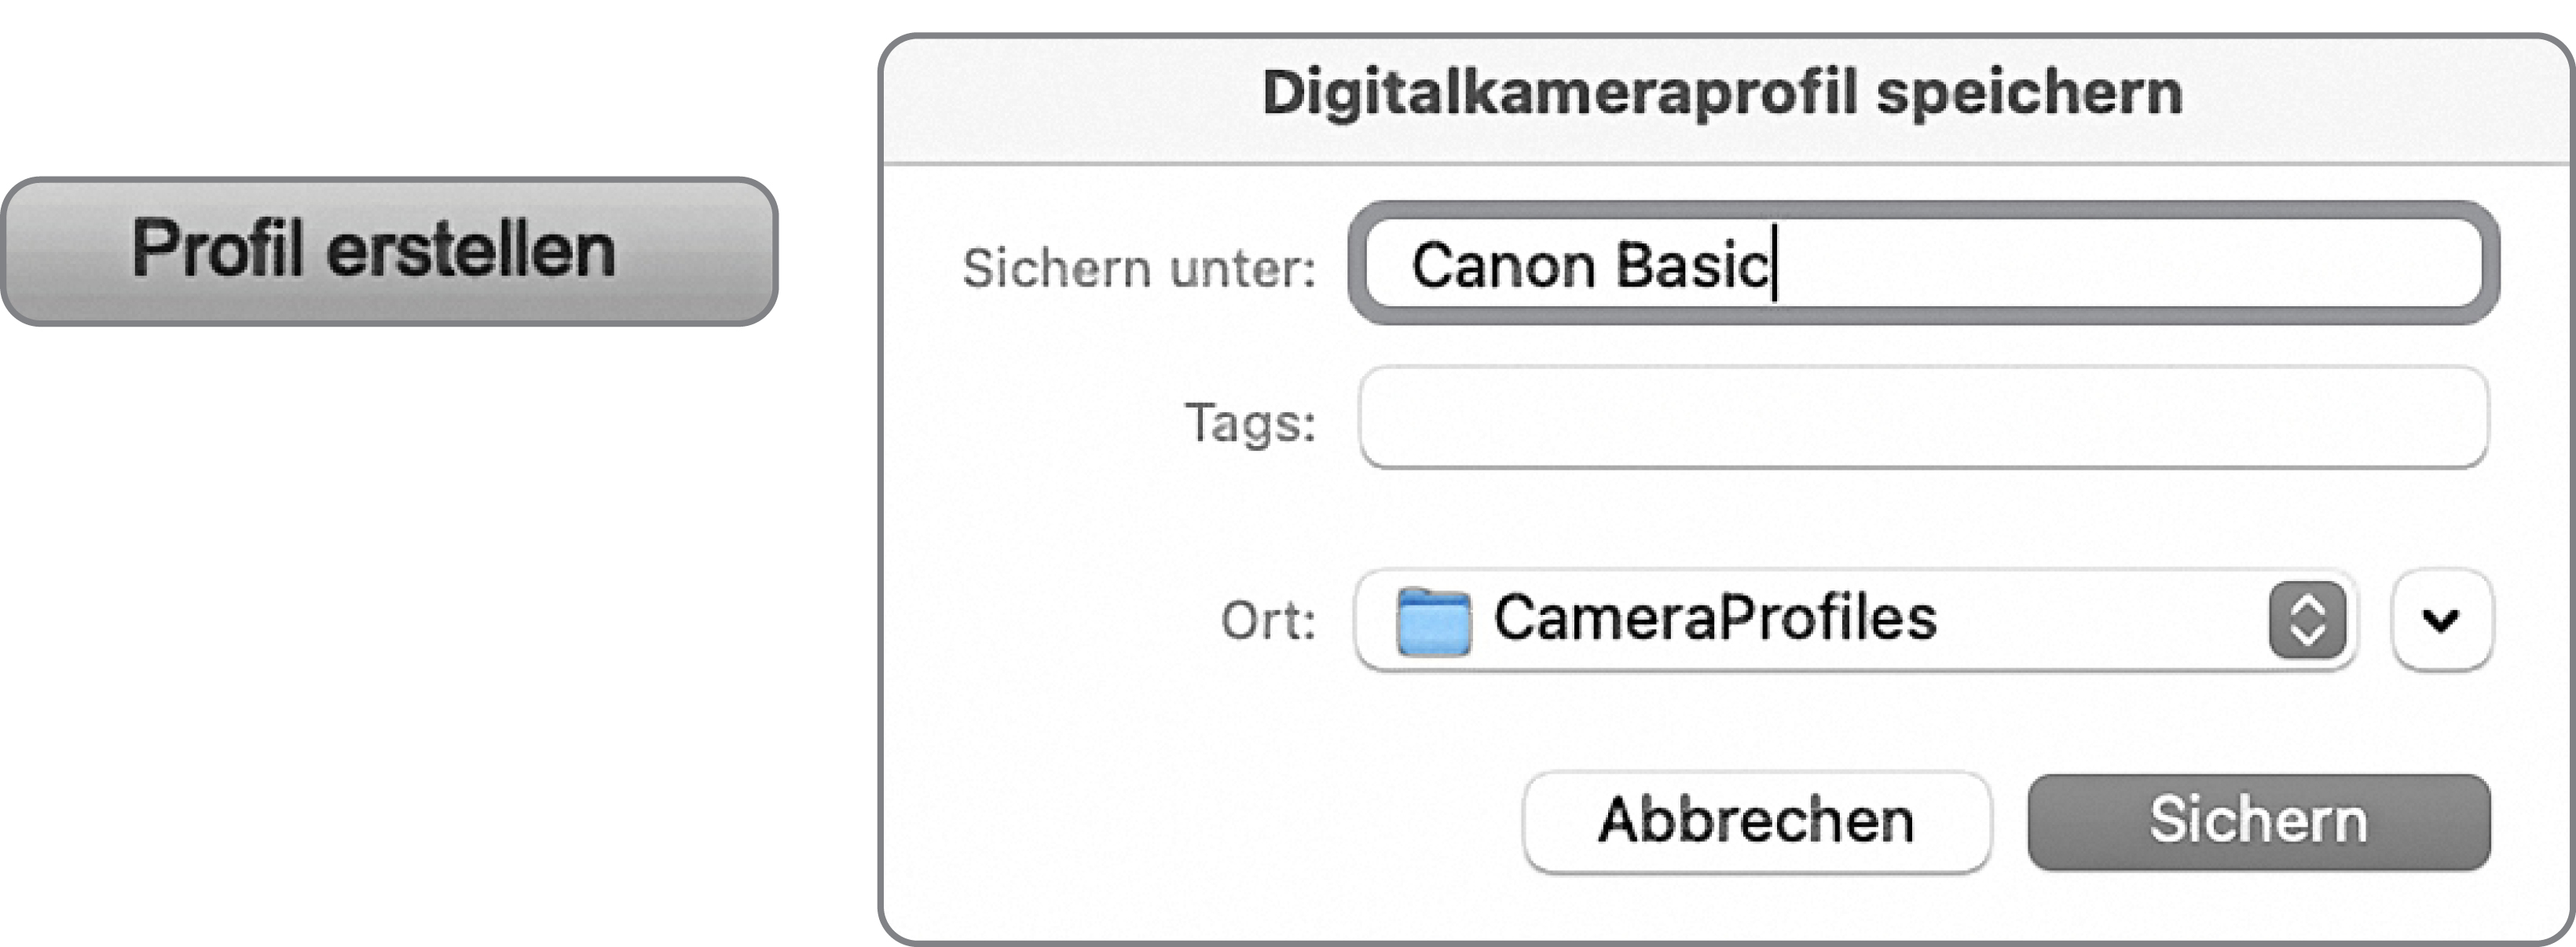Click into the Tags field
Viewport: 2576px width, 947px height.
coord(1922,418)
